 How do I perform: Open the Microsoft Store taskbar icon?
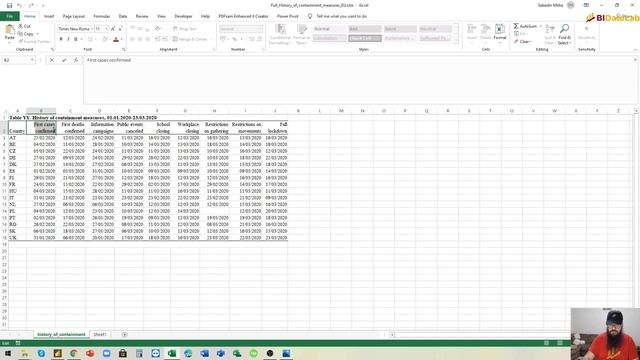pyautogui.click(x=123, y=353)
